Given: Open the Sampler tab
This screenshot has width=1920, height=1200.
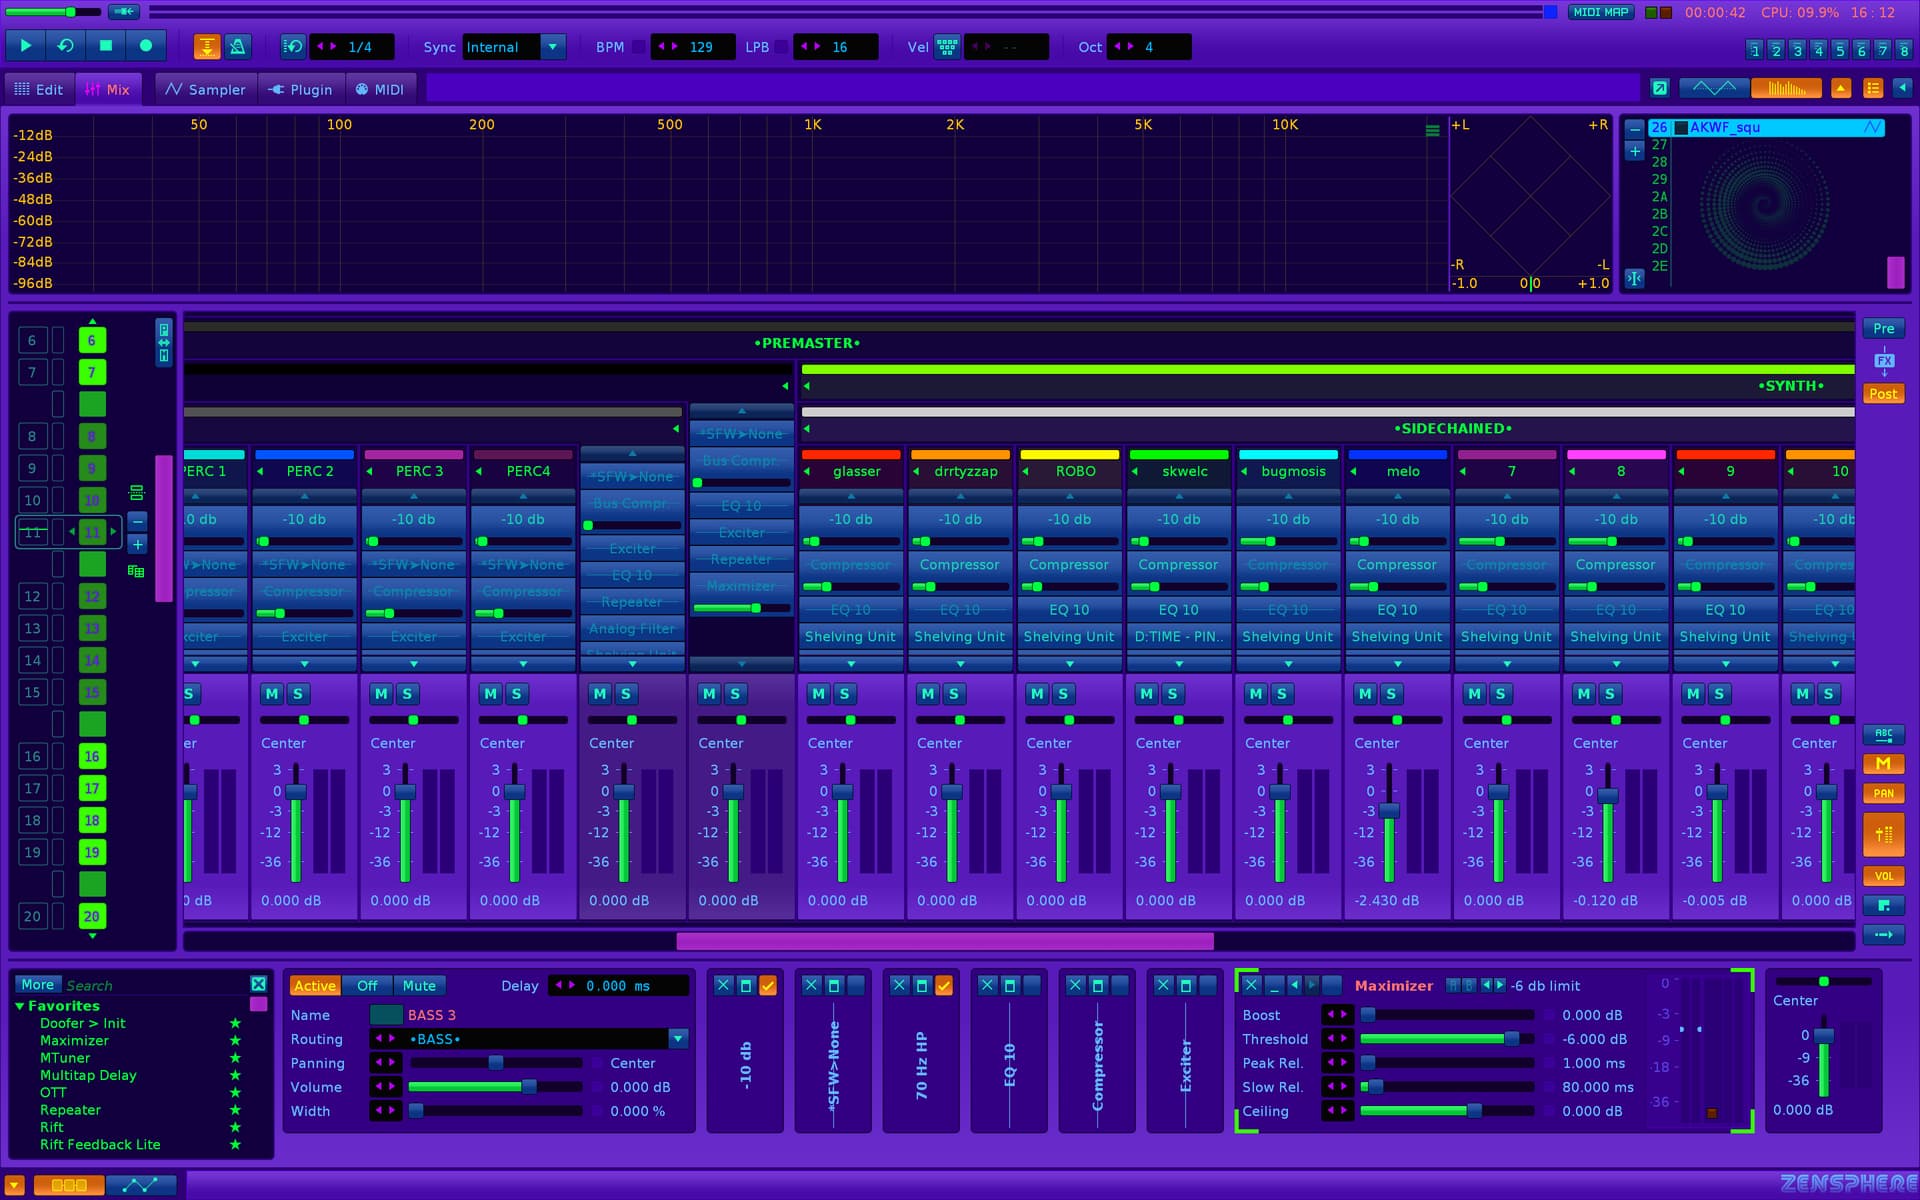Looking at the screenshot, I should coord(206,89).
